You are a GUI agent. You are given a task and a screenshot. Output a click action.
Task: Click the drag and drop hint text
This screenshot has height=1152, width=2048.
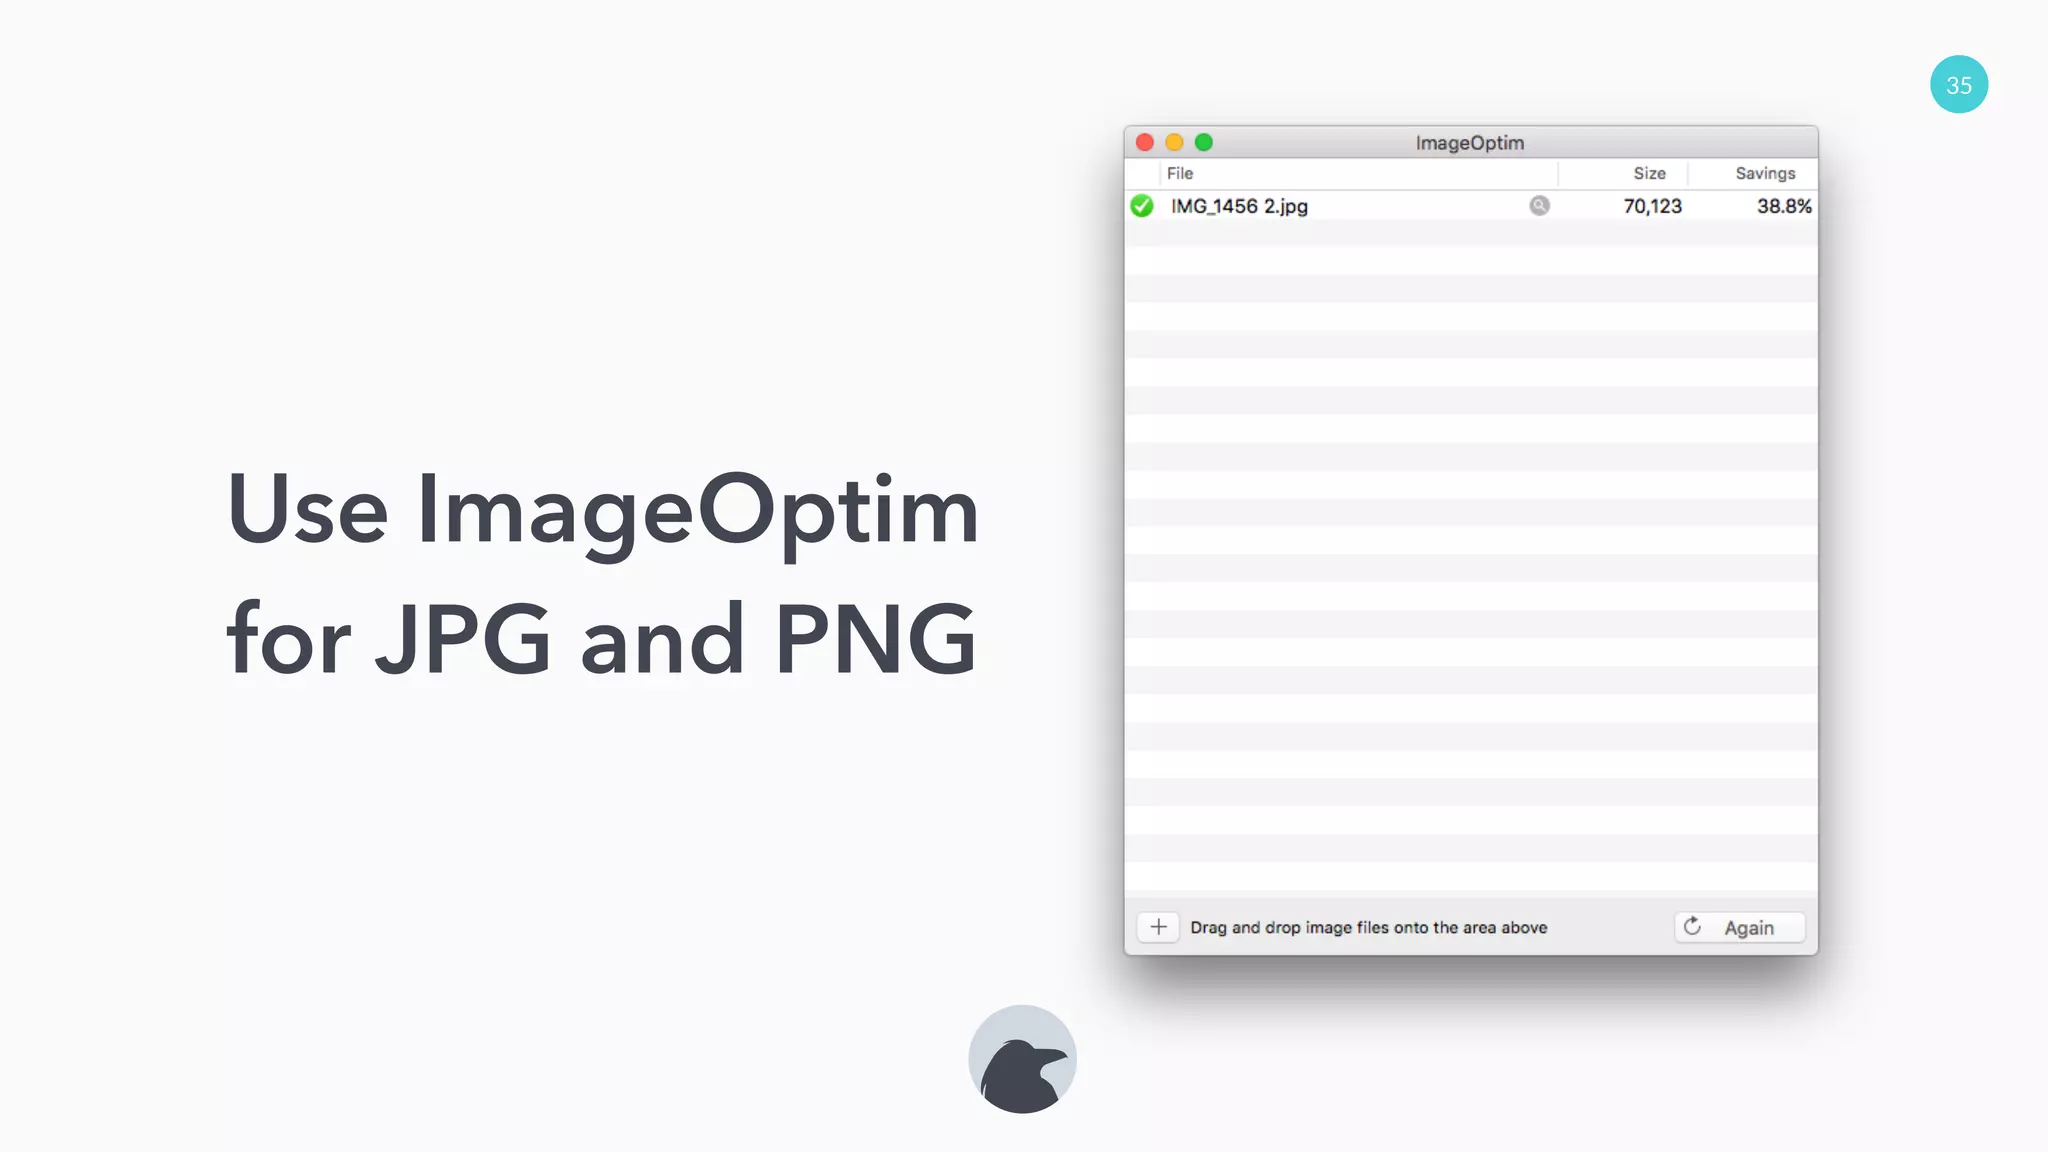(x=1368, y=927)
